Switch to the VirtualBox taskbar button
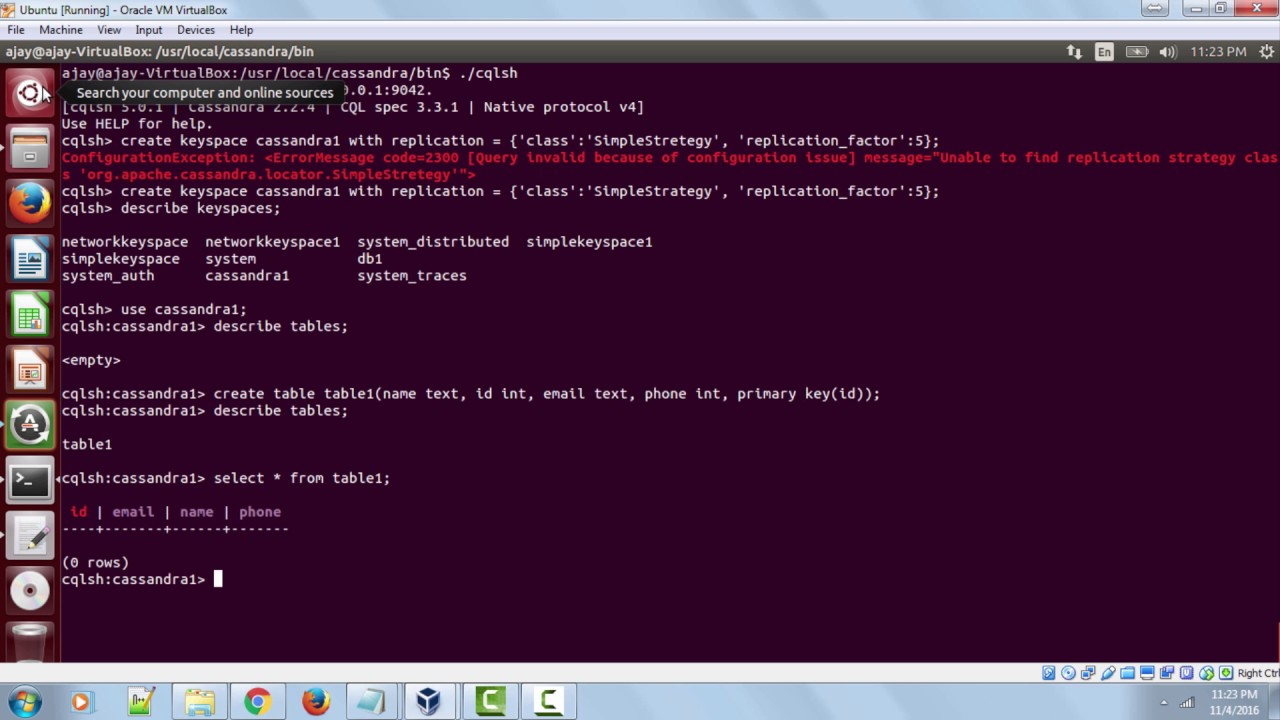 tap(430, 702)
